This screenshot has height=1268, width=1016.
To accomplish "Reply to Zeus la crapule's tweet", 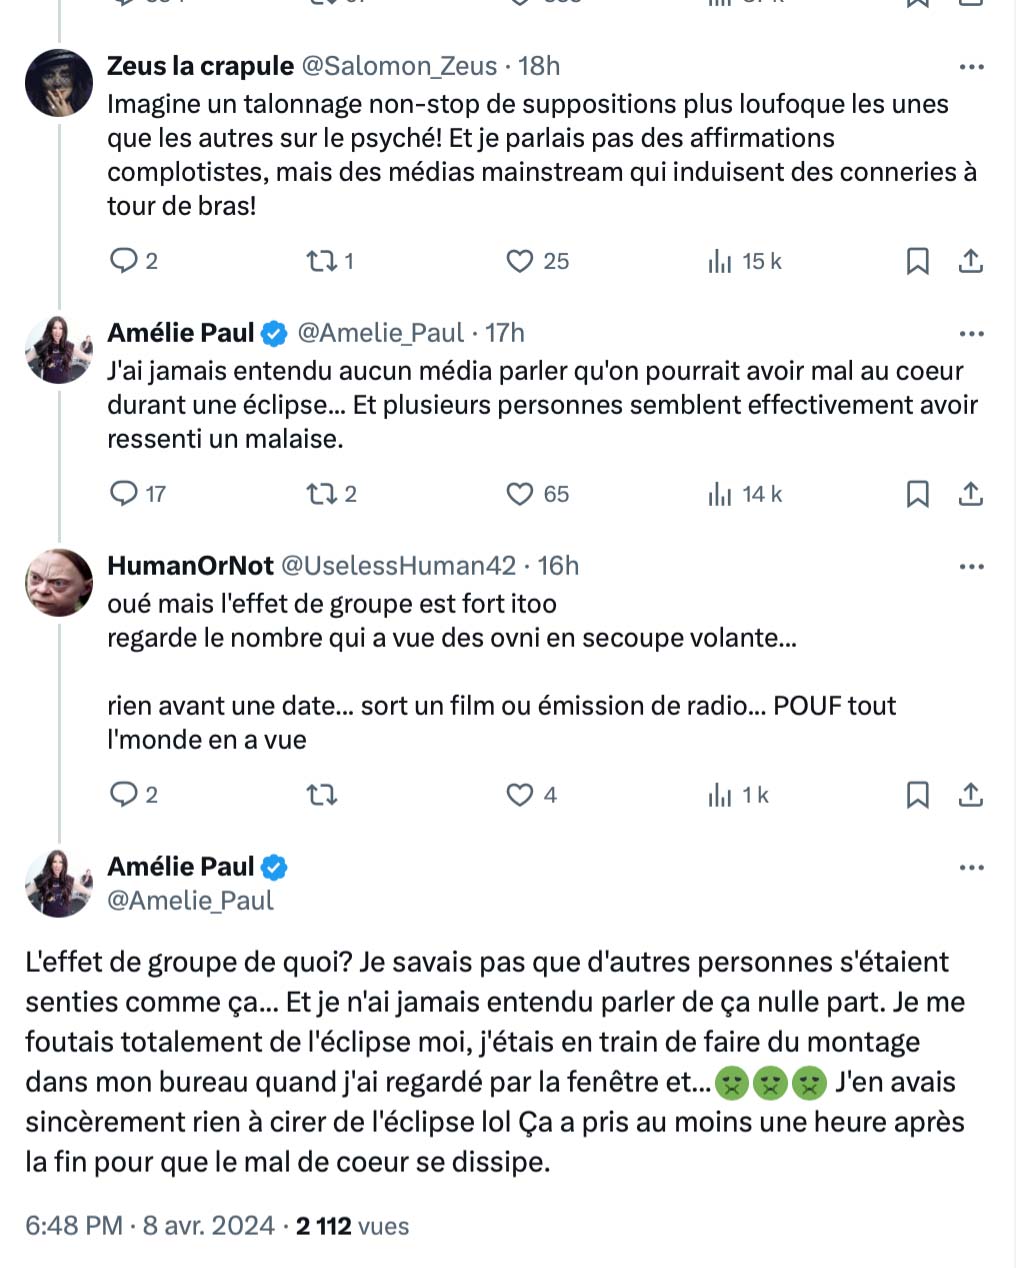I will pyautogui.click(x=124, y=261).
